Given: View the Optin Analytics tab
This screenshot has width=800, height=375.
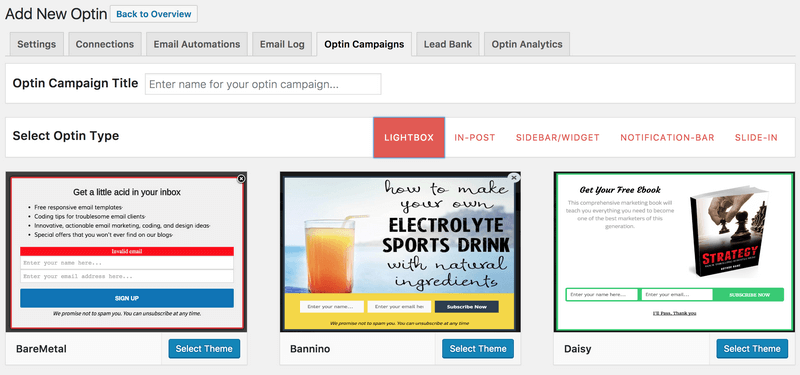Looking at the screenshot, I should point(527,44).
